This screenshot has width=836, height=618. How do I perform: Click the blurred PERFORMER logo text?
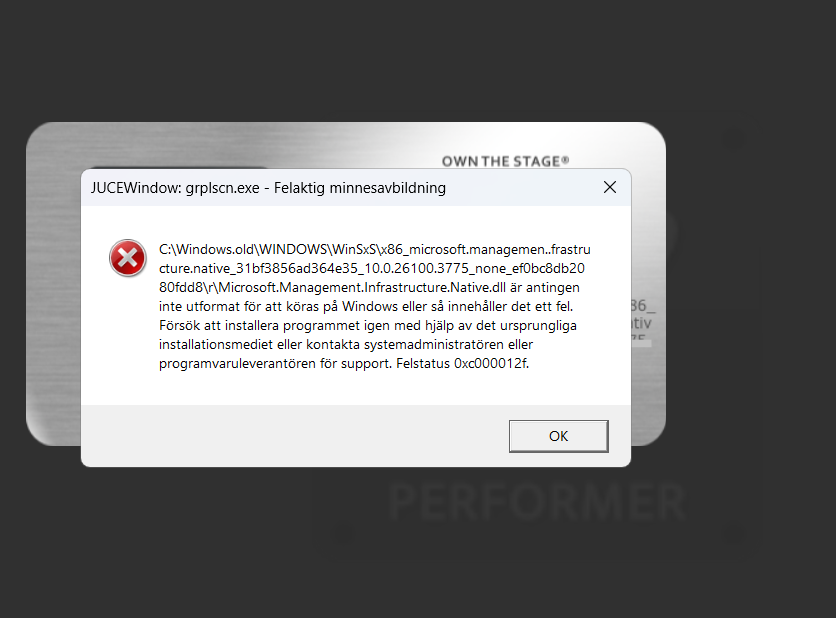tap(536, 502)
